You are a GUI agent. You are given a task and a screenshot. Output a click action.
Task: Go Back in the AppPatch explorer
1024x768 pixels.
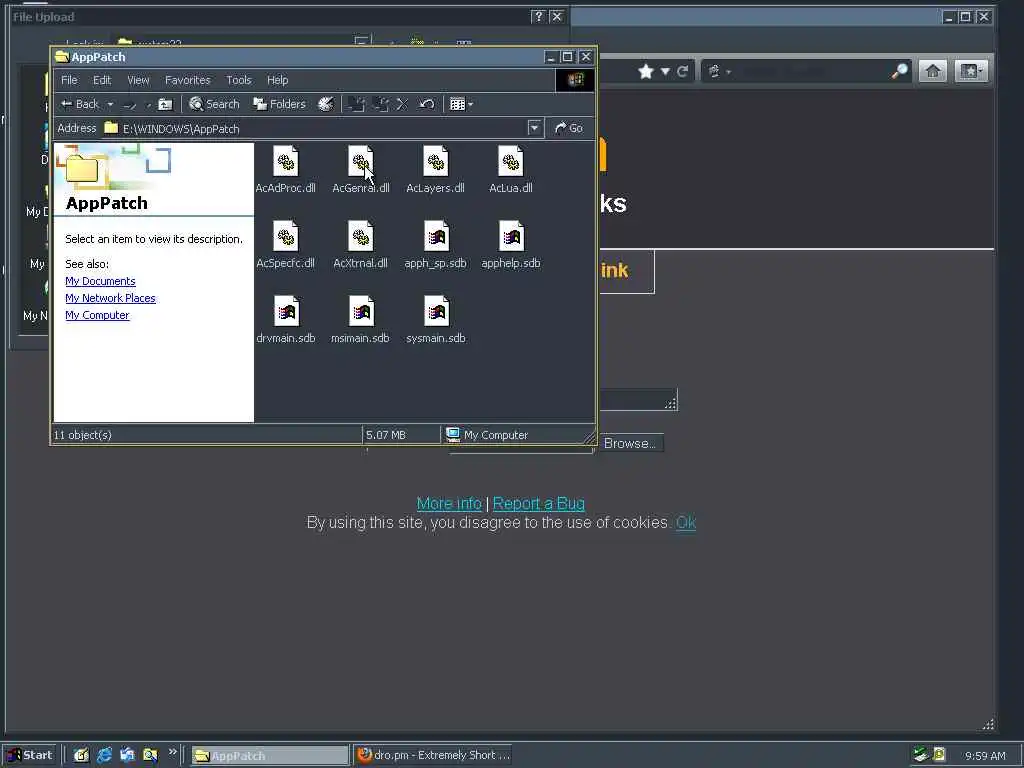(x=80, y=104)
